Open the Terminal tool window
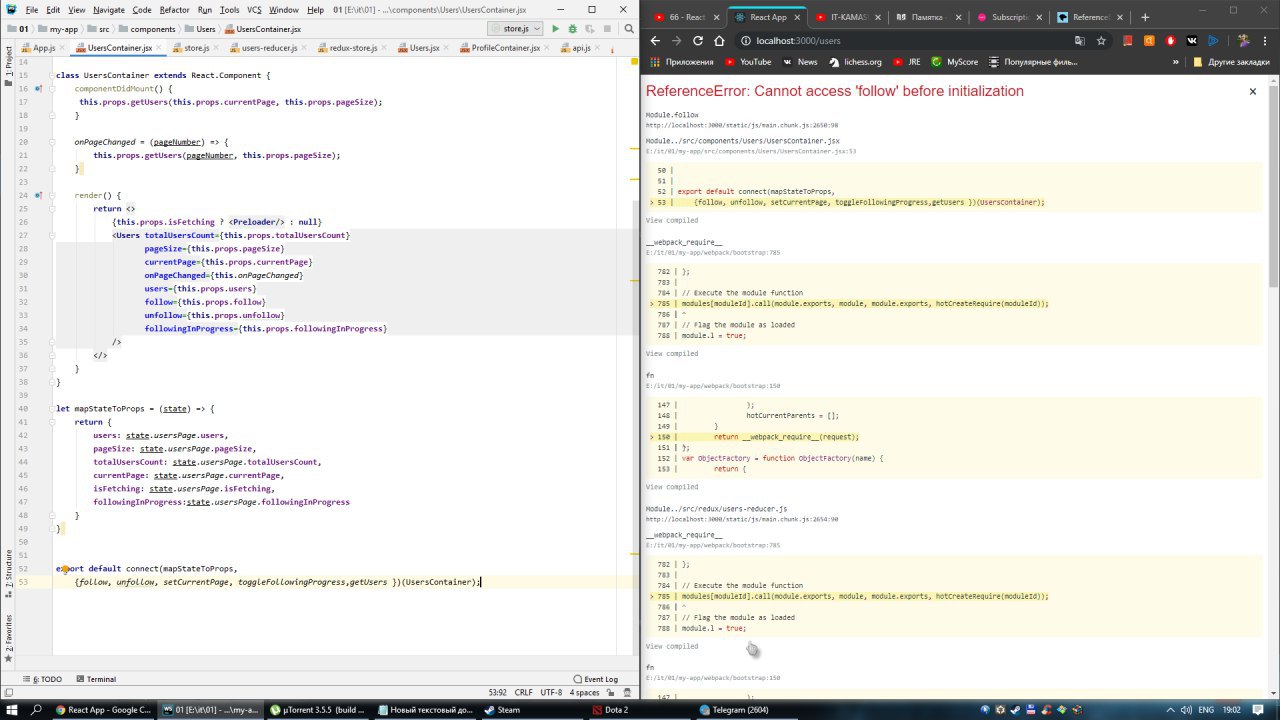The image size is (1280, 720). (x=100, y=679)
